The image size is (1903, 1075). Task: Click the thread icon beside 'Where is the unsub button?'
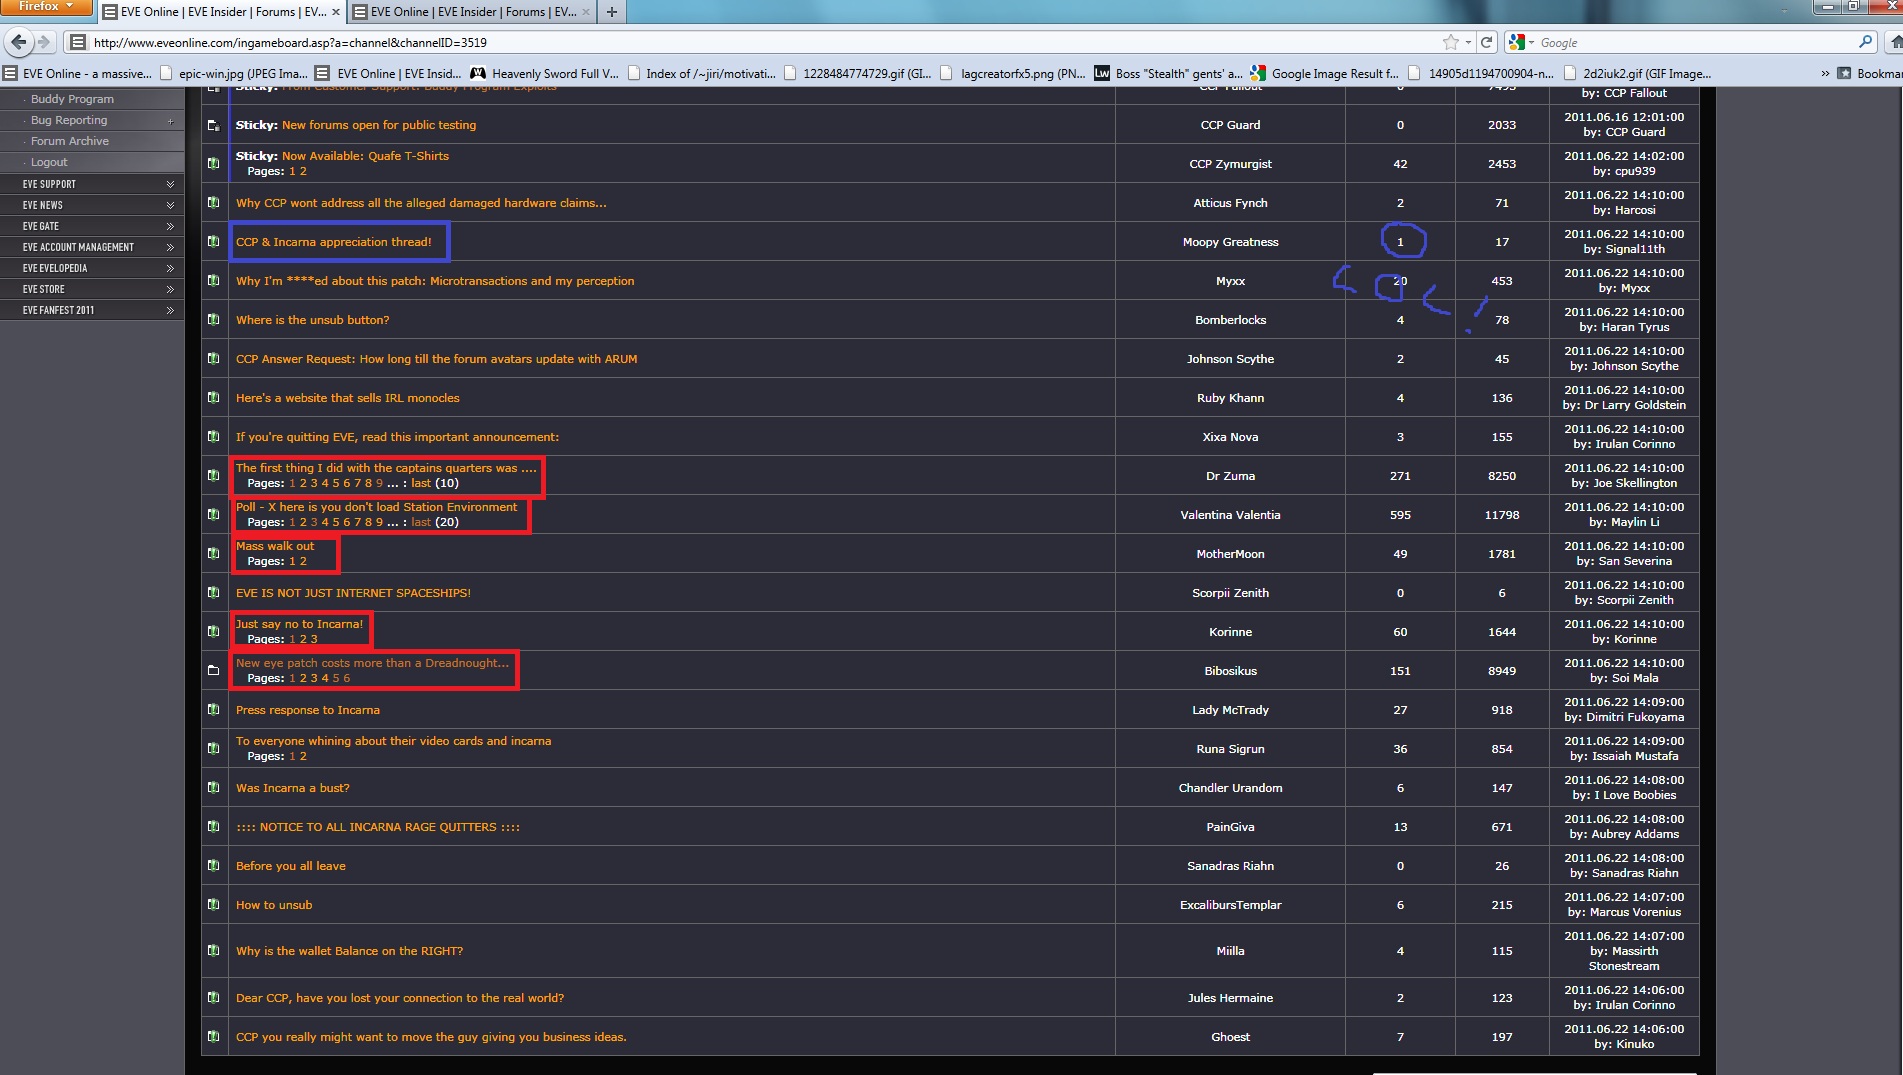coord(213,319)
